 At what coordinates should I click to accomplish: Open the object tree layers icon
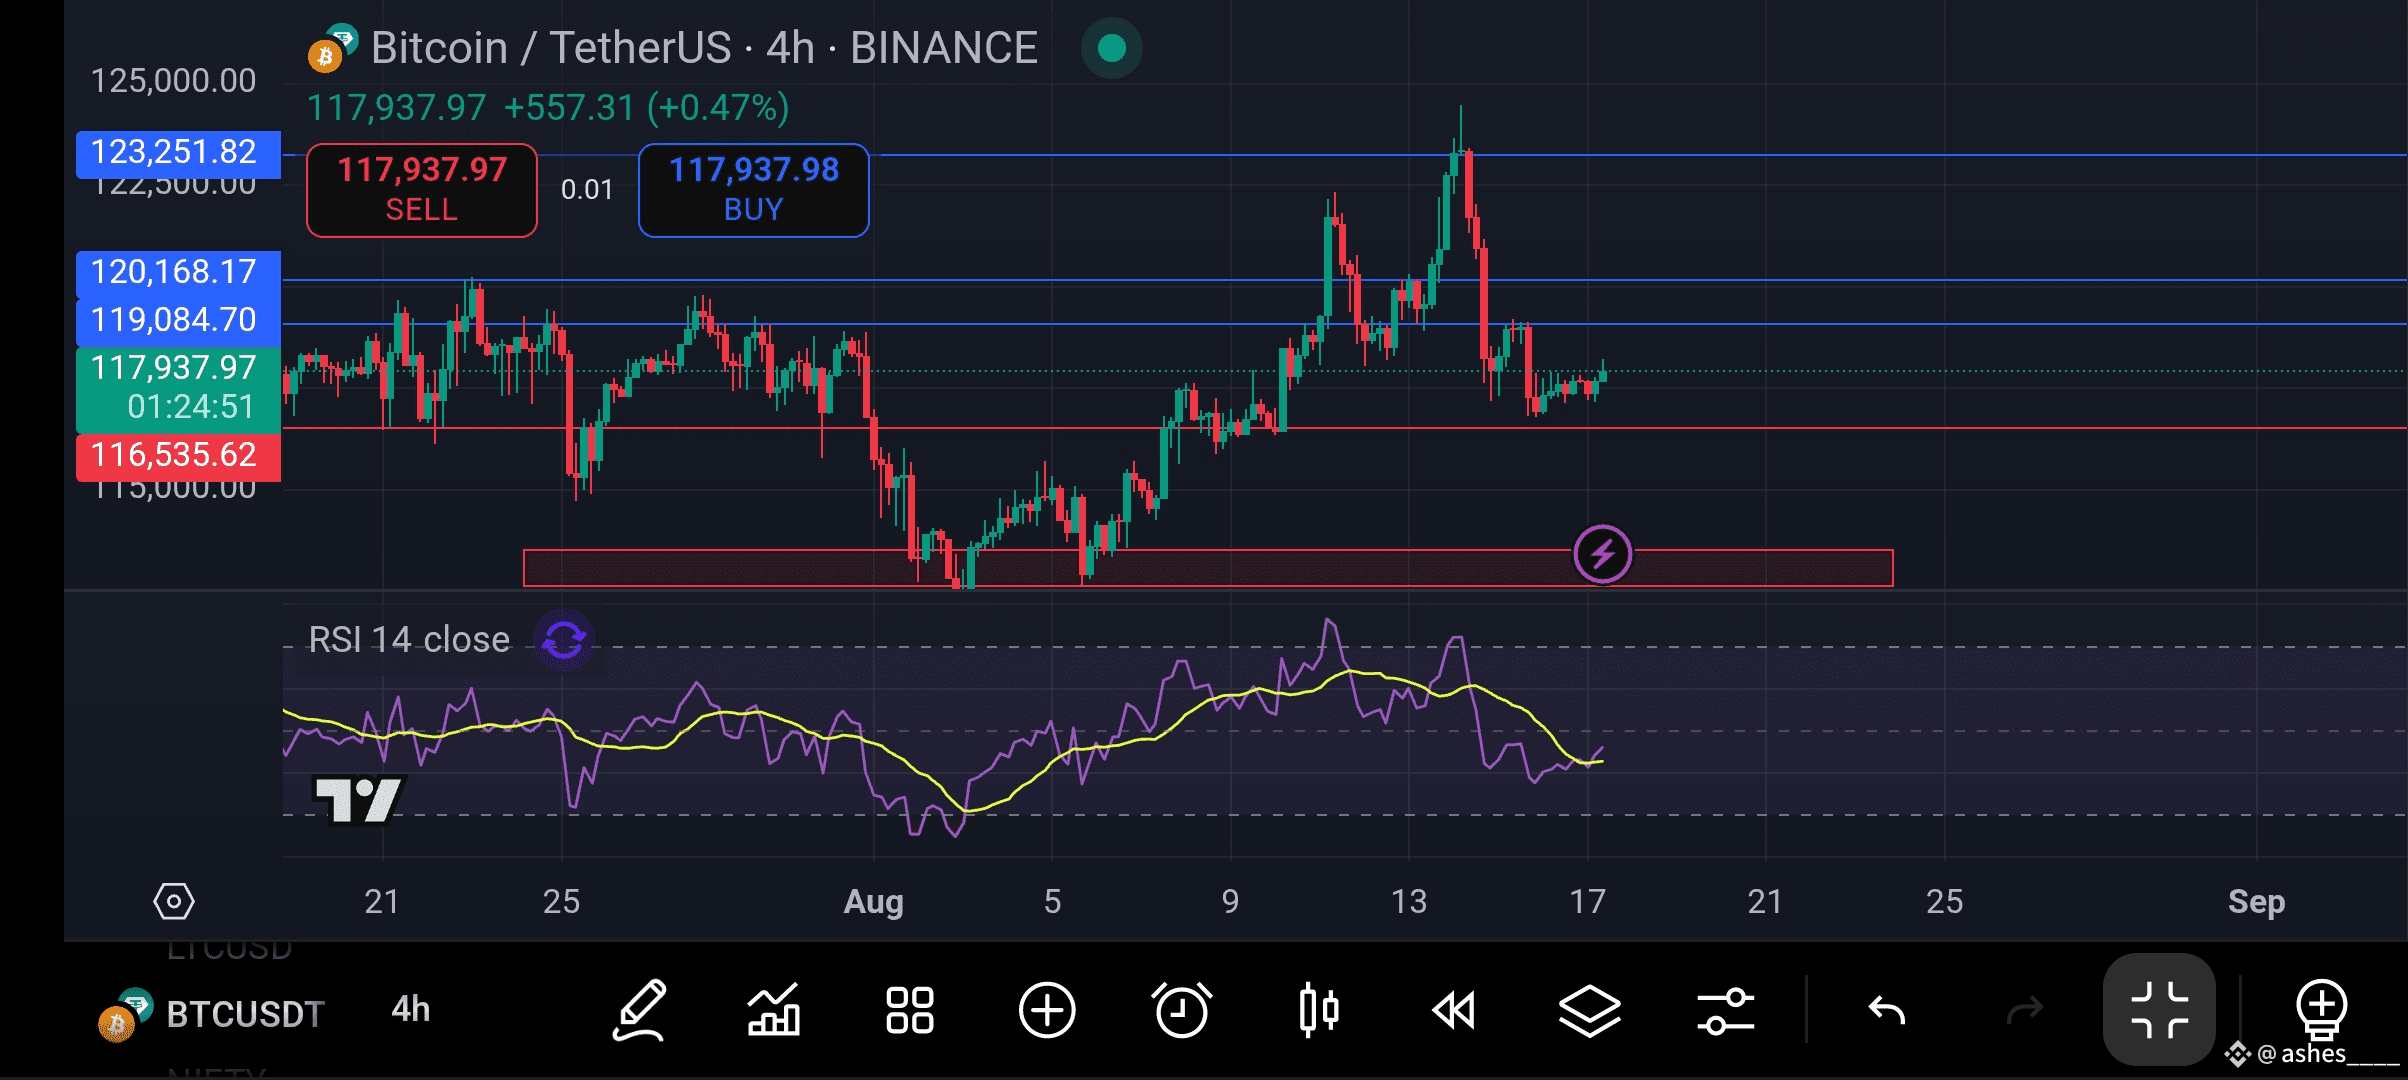tap(1590, 1010)
